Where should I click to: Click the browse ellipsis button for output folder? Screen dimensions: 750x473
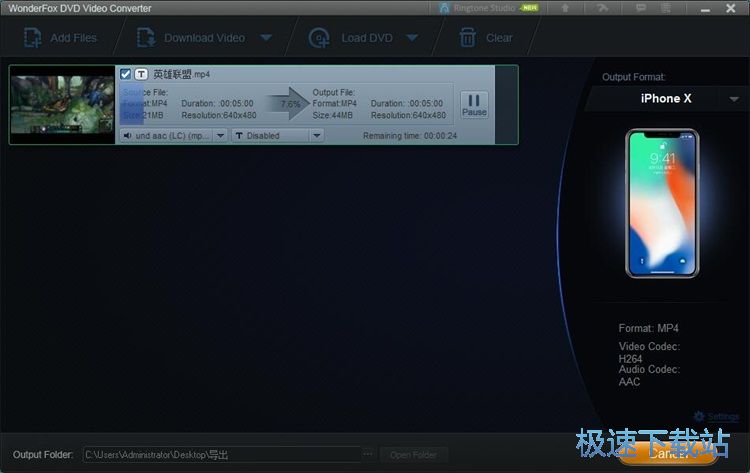point(367,454)
